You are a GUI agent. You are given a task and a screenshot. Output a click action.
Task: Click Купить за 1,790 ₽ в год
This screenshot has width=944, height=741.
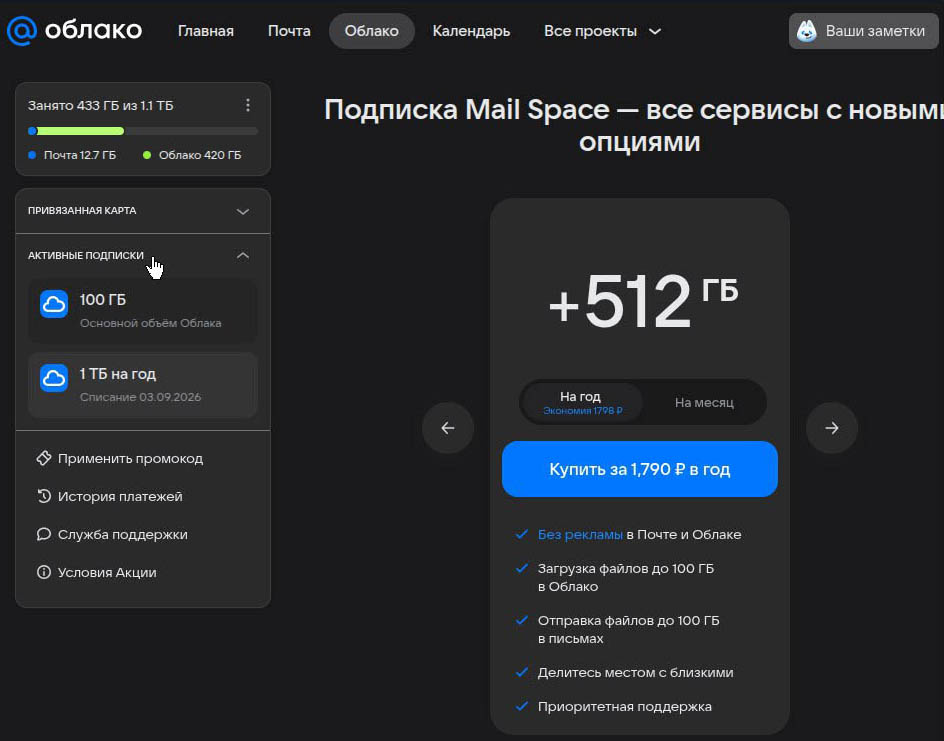tap(639, 469)
